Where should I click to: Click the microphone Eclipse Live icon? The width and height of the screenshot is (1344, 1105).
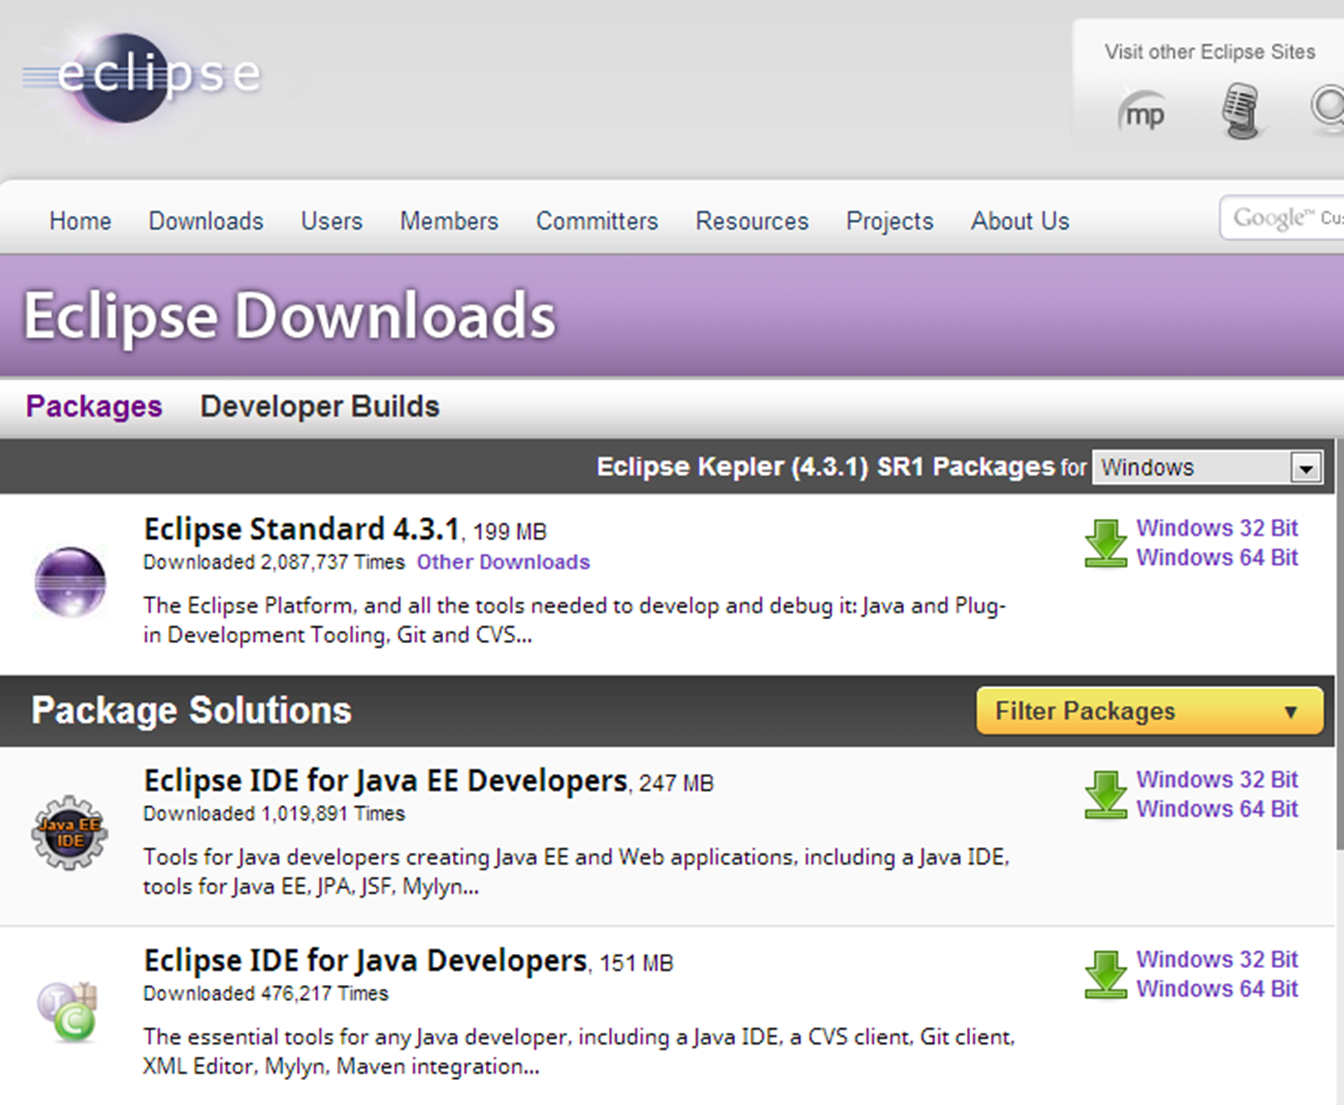[x=1240, y=110]
